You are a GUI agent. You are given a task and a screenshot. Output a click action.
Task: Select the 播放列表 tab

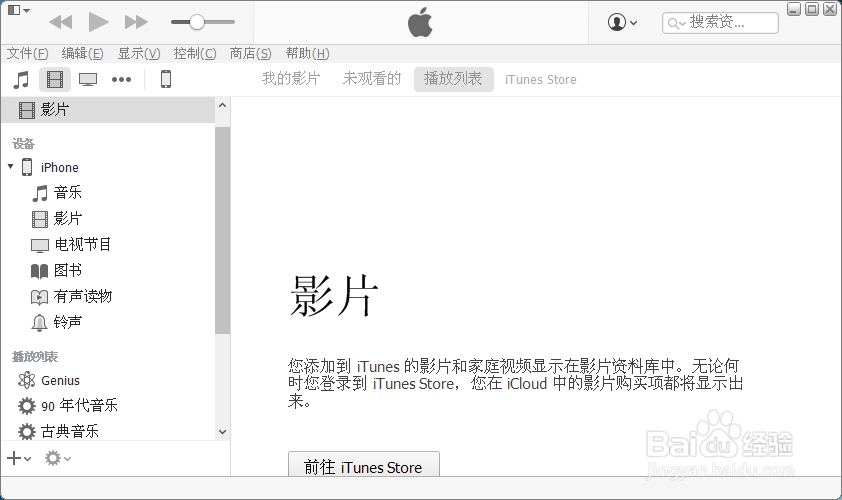454,79
